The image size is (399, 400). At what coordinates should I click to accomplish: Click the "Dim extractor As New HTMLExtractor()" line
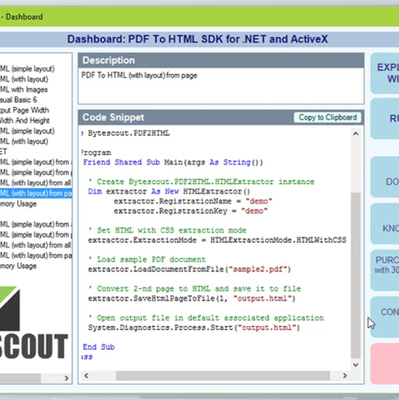[169, 192]
